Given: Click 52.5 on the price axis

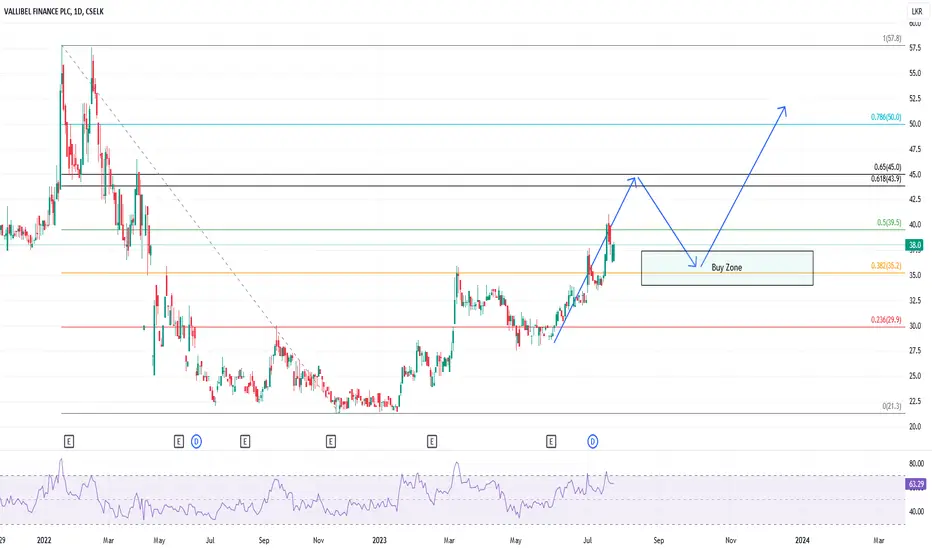Looking at the screenshot, I should (915, 99).
